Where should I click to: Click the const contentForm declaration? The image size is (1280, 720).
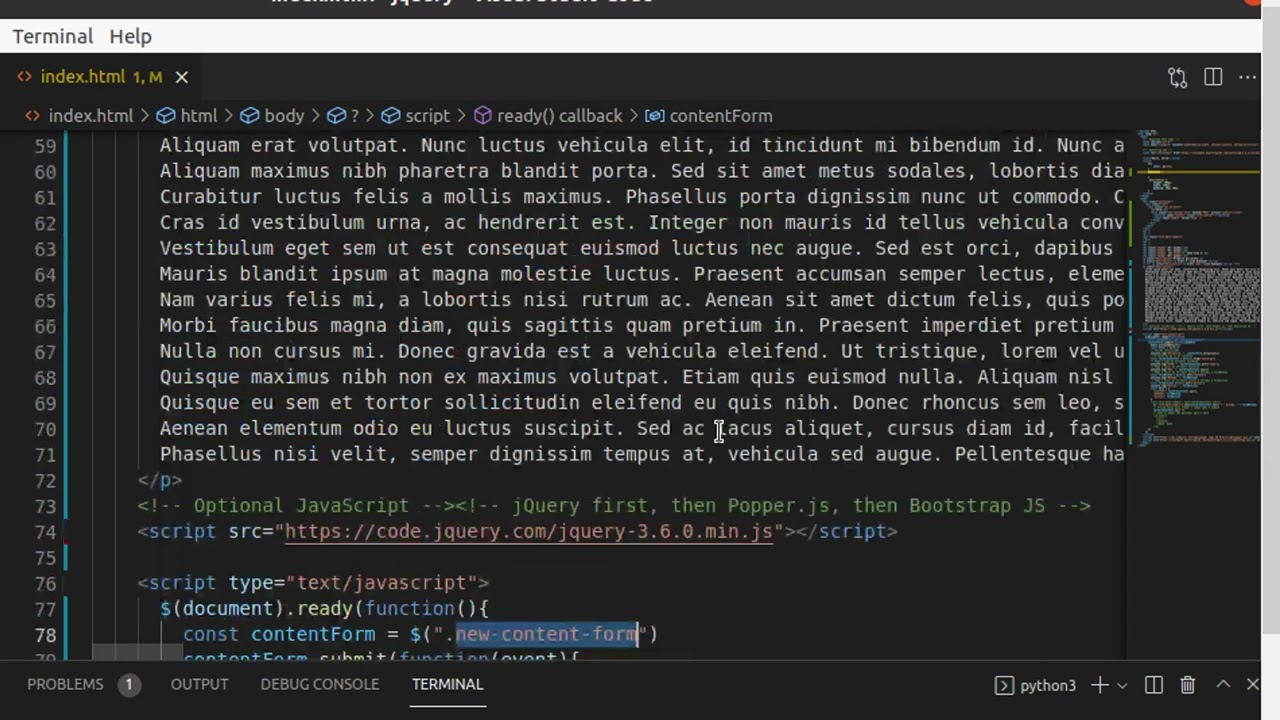(279, 634)
